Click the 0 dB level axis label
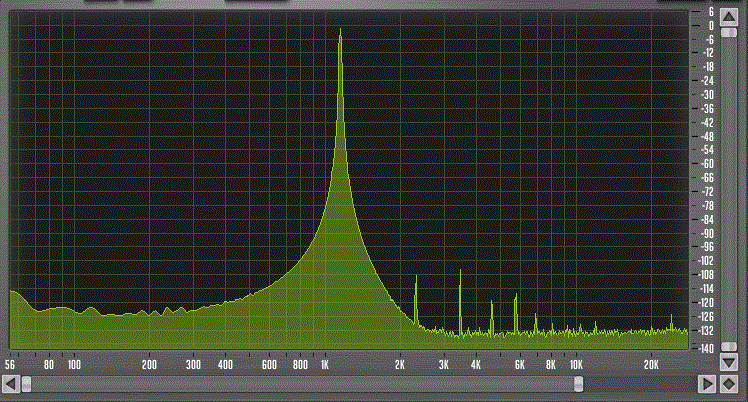 711,26
